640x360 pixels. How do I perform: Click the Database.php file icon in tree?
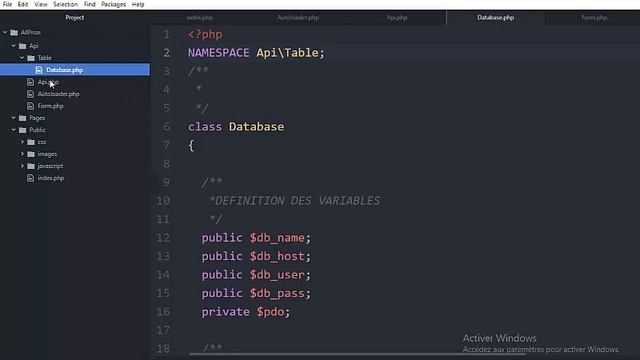click(x=39, y=70)
